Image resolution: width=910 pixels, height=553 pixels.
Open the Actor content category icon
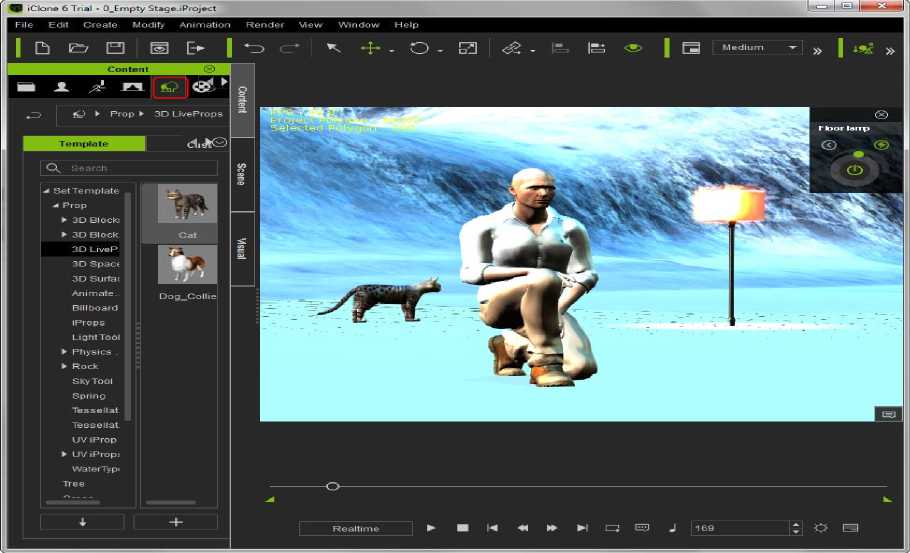[x=62, y=88]
